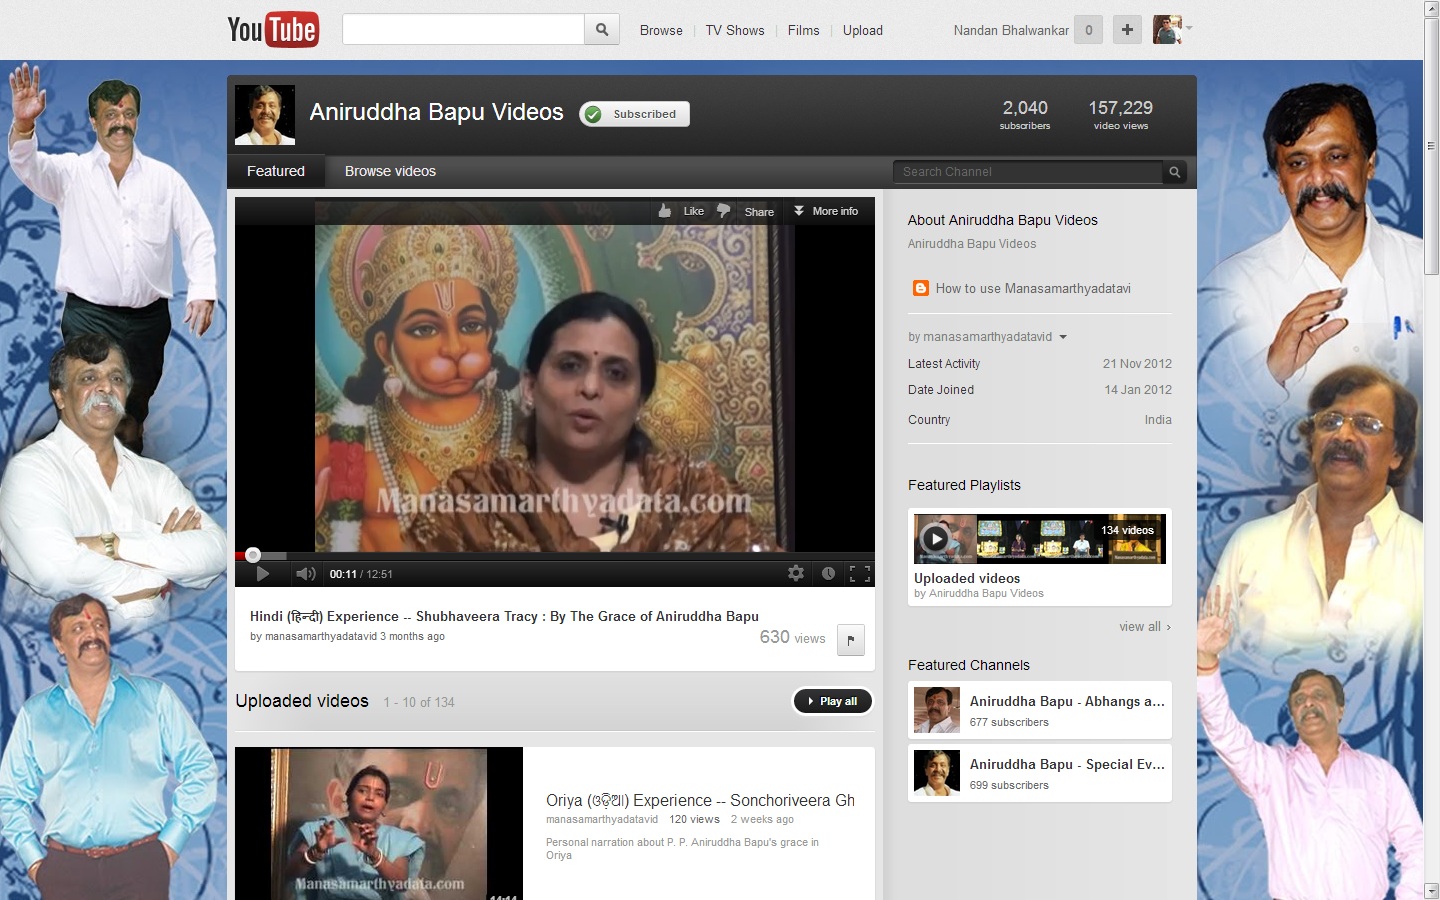Open TV Shows in header
Viewport: 1440px width, 900px height.
pyautogui.click(x=735, y=30)
